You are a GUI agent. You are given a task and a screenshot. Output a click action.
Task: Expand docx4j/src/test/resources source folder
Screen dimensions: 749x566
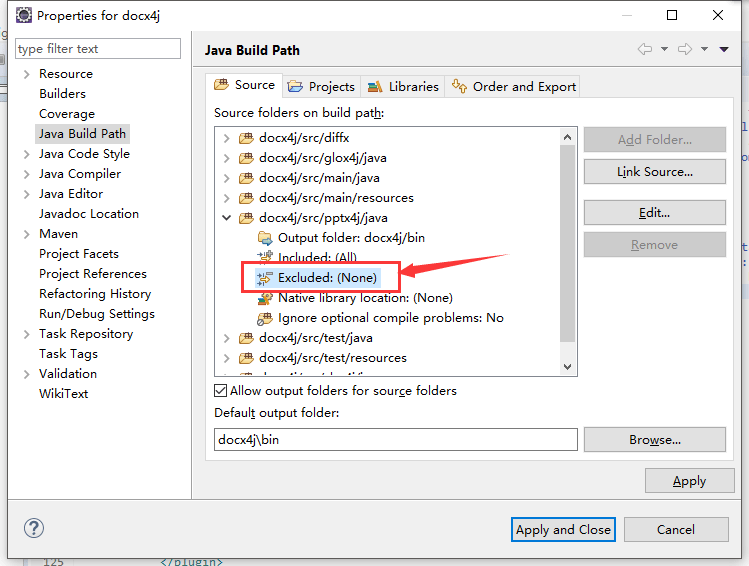[227, 359]
